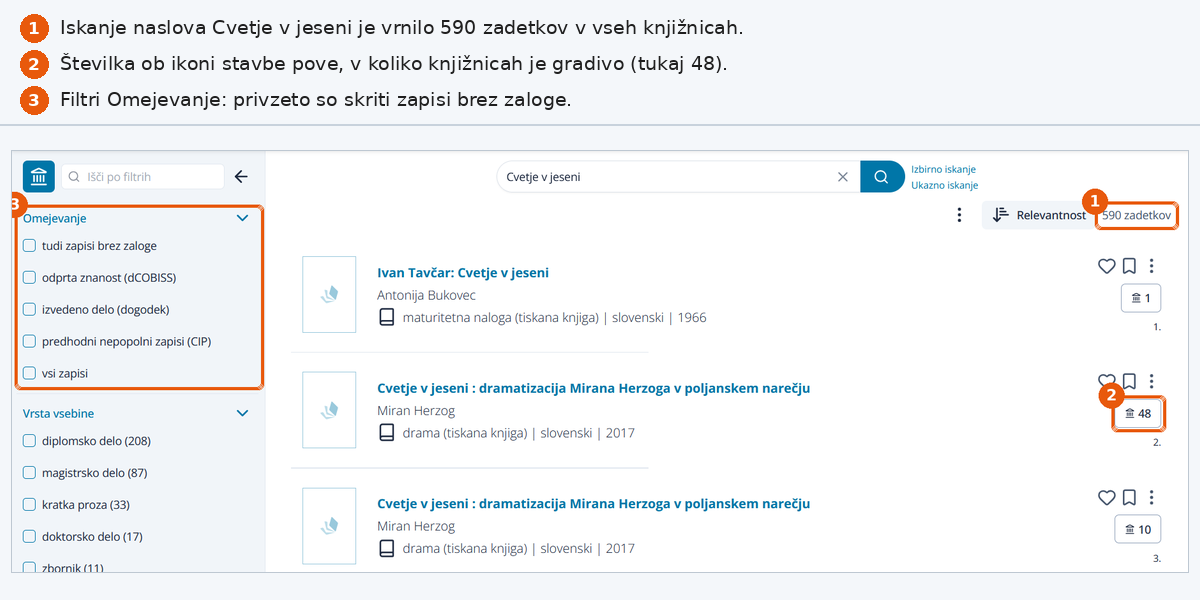Screen dimensions: 1200x600
Task: Show the 48 libraries holding the drama
Action: click(x=1138, y=413)
